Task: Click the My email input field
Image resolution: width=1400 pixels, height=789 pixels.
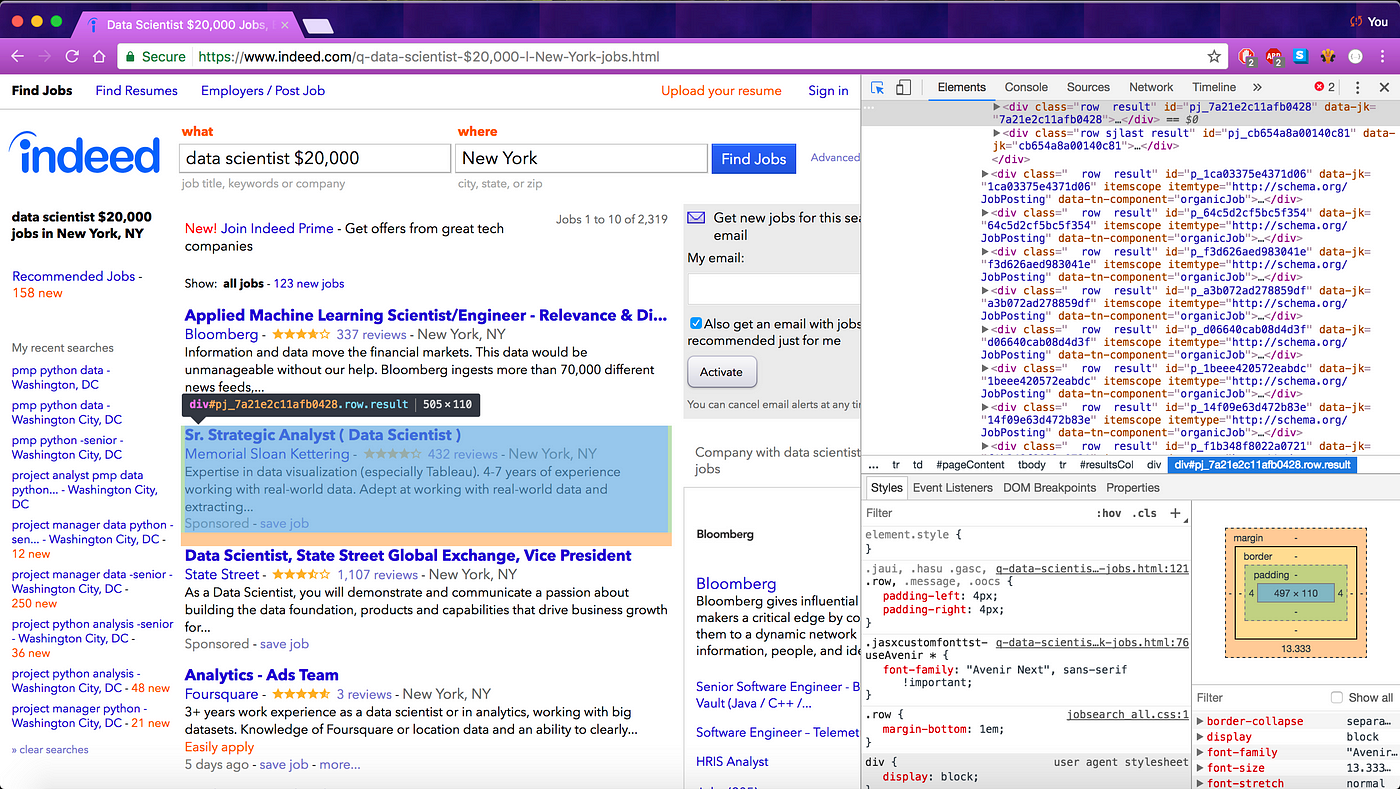Action: coord(774,289)
